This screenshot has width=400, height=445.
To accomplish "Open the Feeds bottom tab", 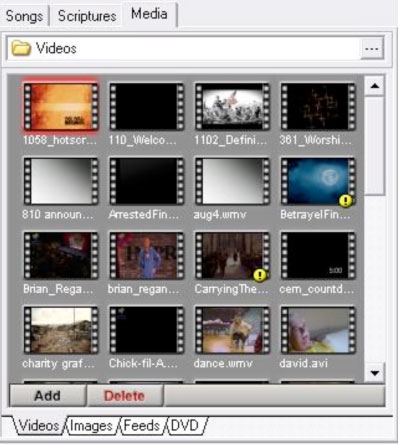I will point(142,426).
